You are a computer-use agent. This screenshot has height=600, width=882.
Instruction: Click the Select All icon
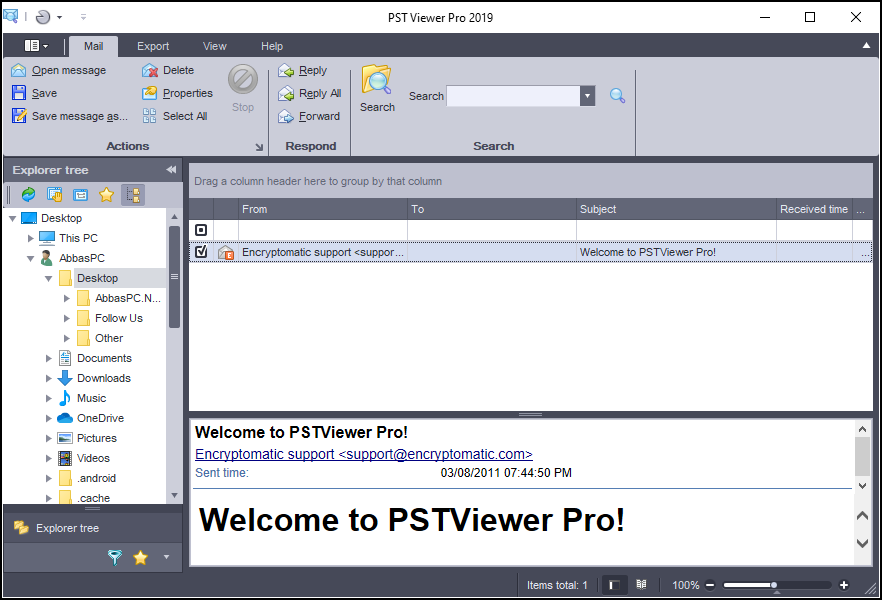[x=150, y=116]
